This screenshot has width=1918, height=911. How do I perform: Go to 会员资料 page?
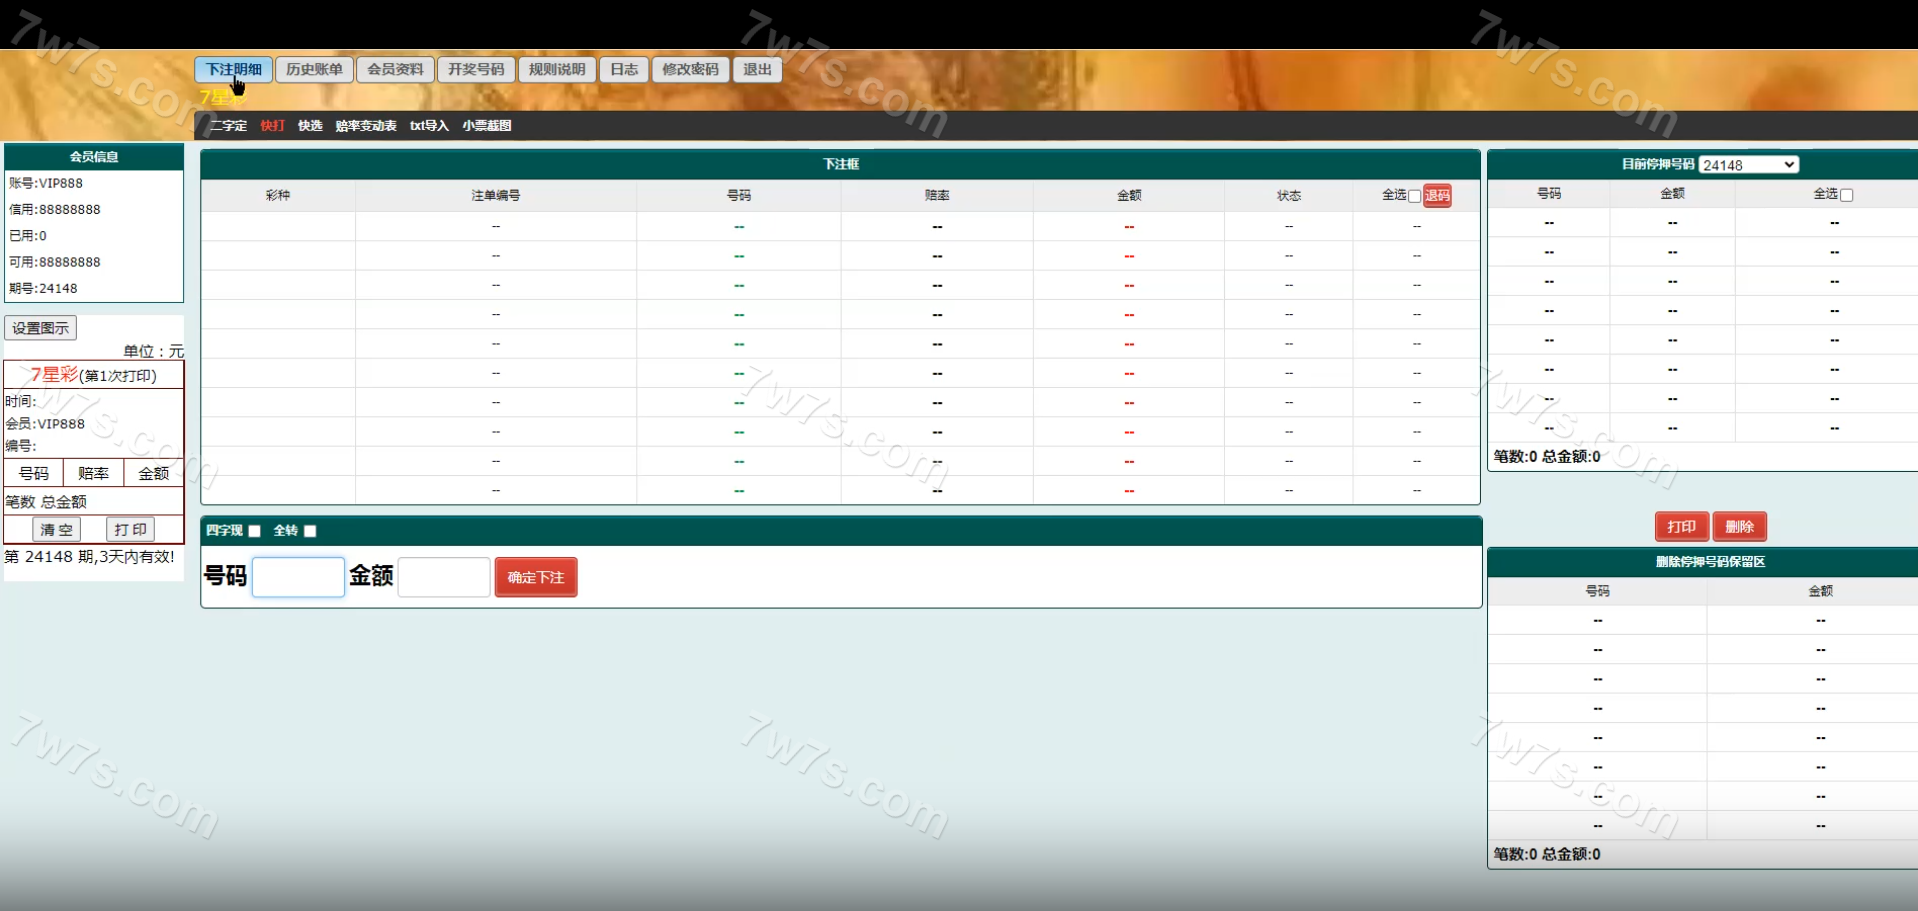coord(395,69)
